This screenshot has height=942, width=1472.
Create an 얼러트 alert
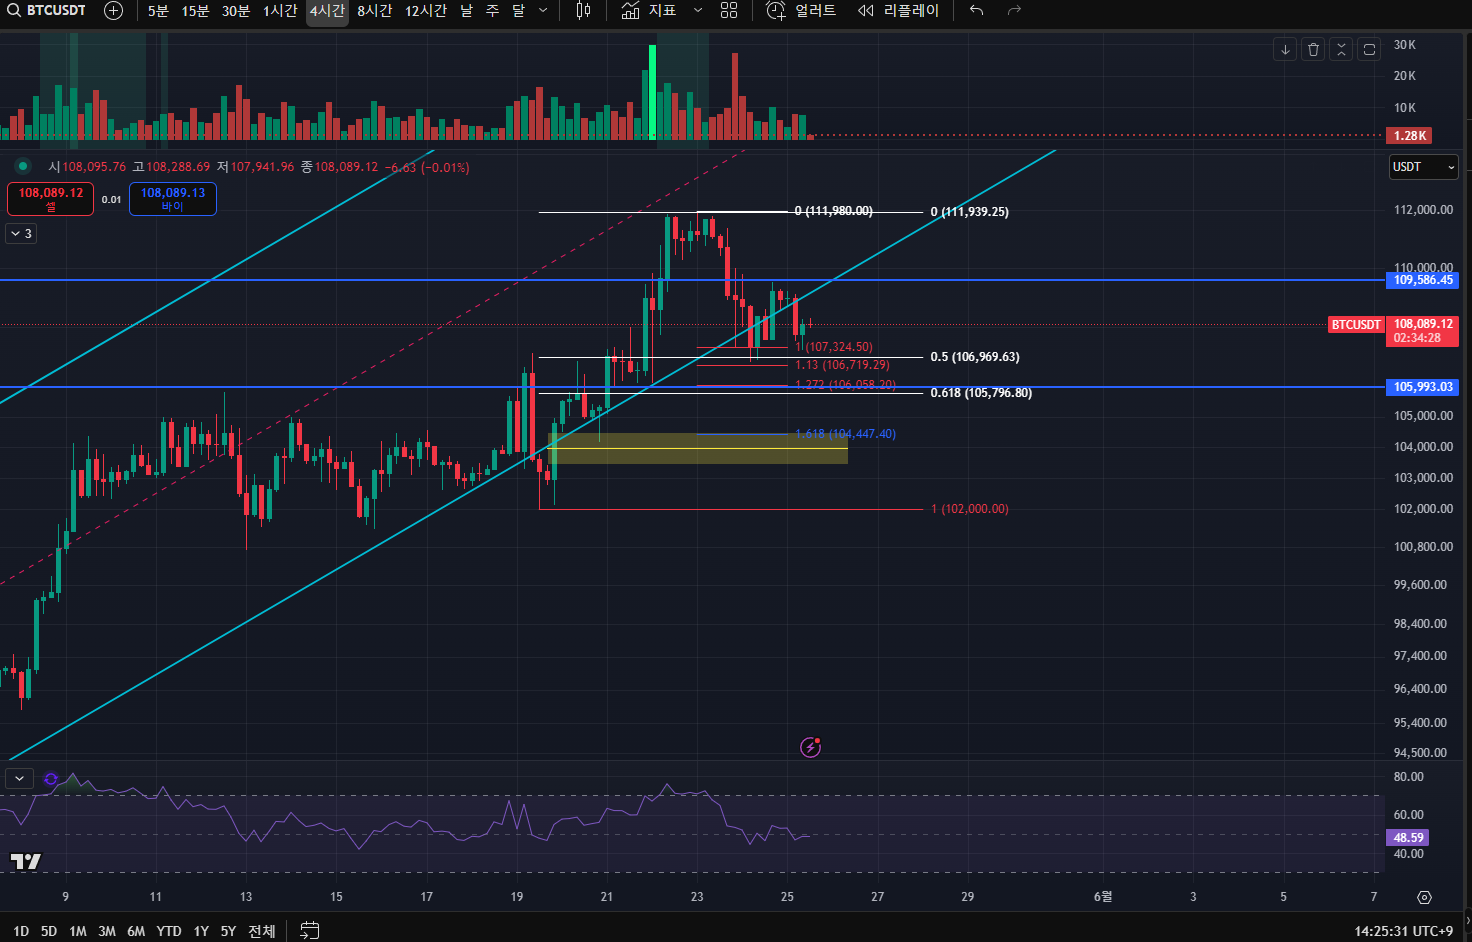point(801,11)
